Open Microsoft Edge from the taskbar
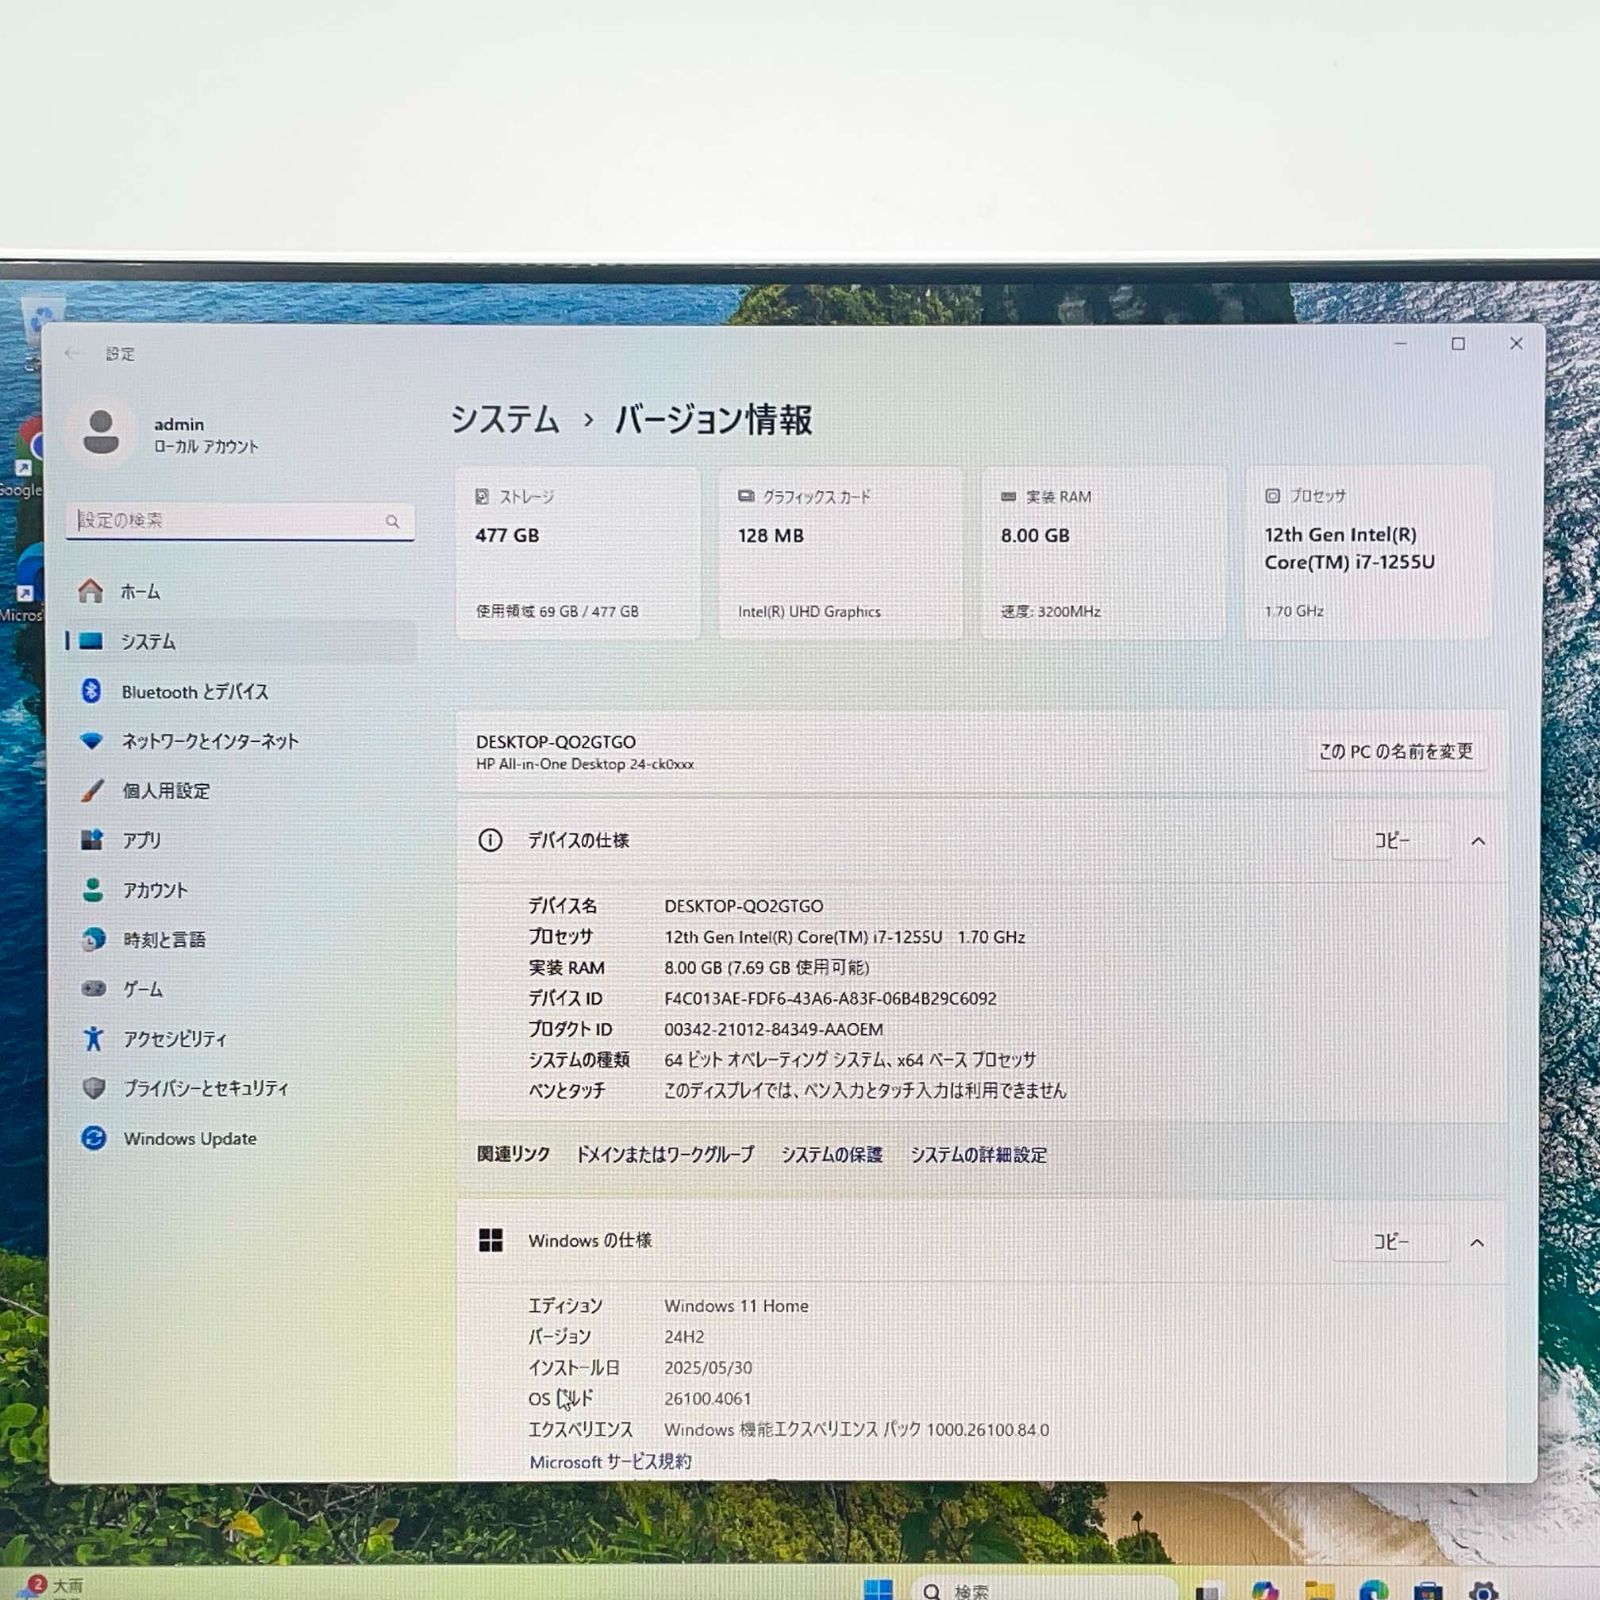 click(1374, 1591)
